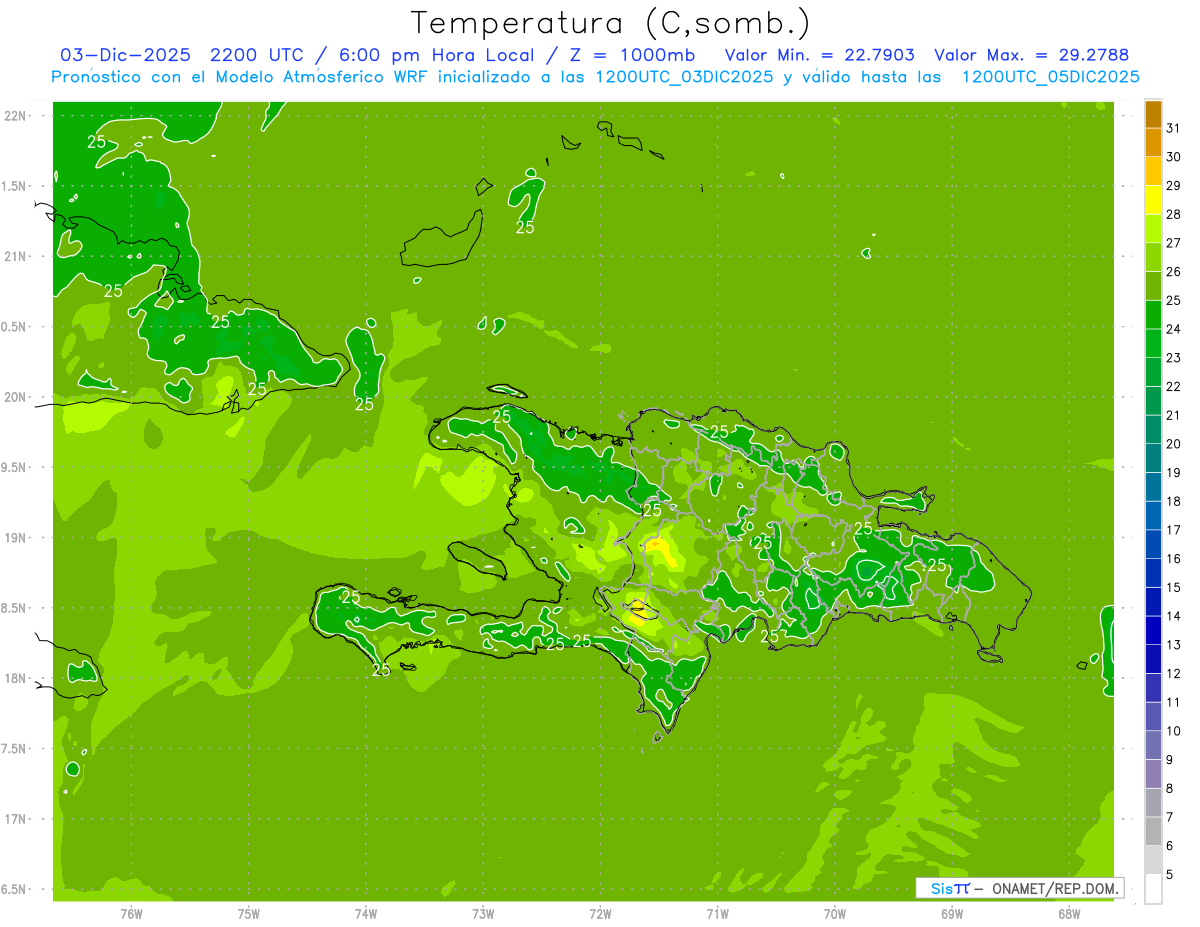Click the '31' colorbar scale label
This screenshot has height=927, width=1200.
click(x=1174, y=127)
